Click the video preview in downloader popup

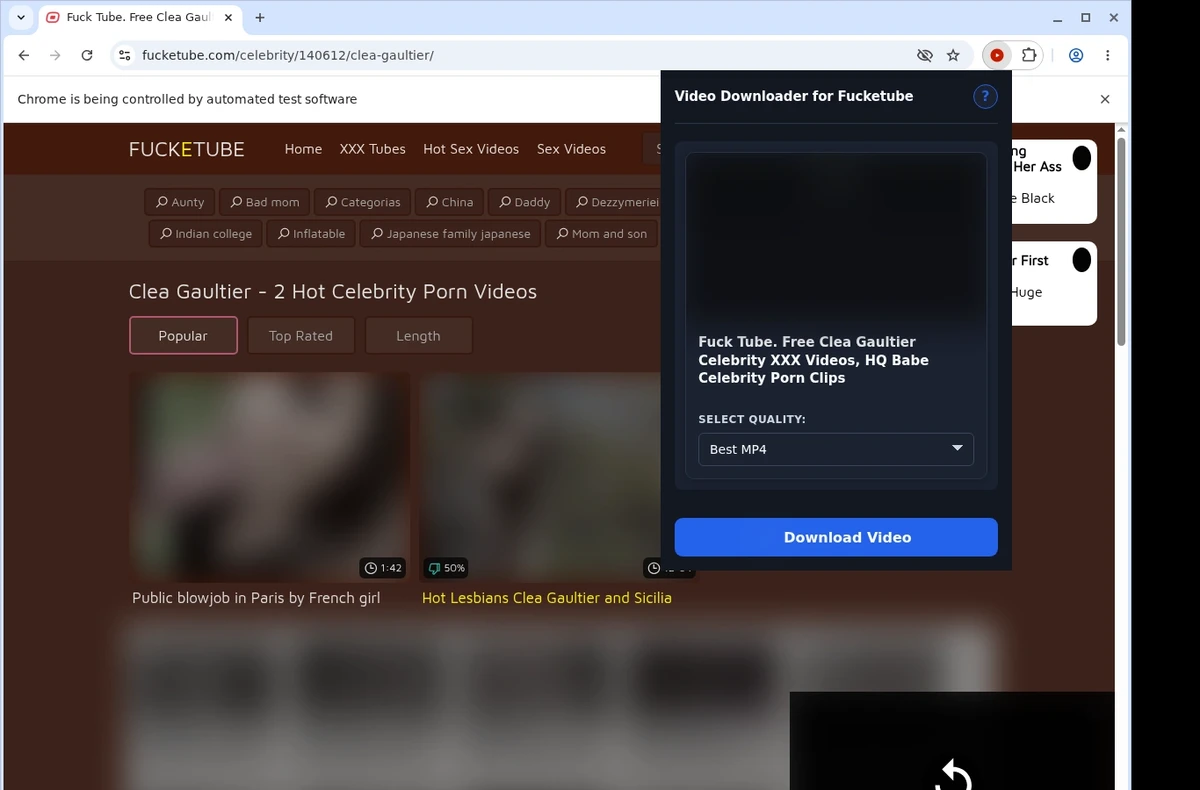(x=836, y=238)
